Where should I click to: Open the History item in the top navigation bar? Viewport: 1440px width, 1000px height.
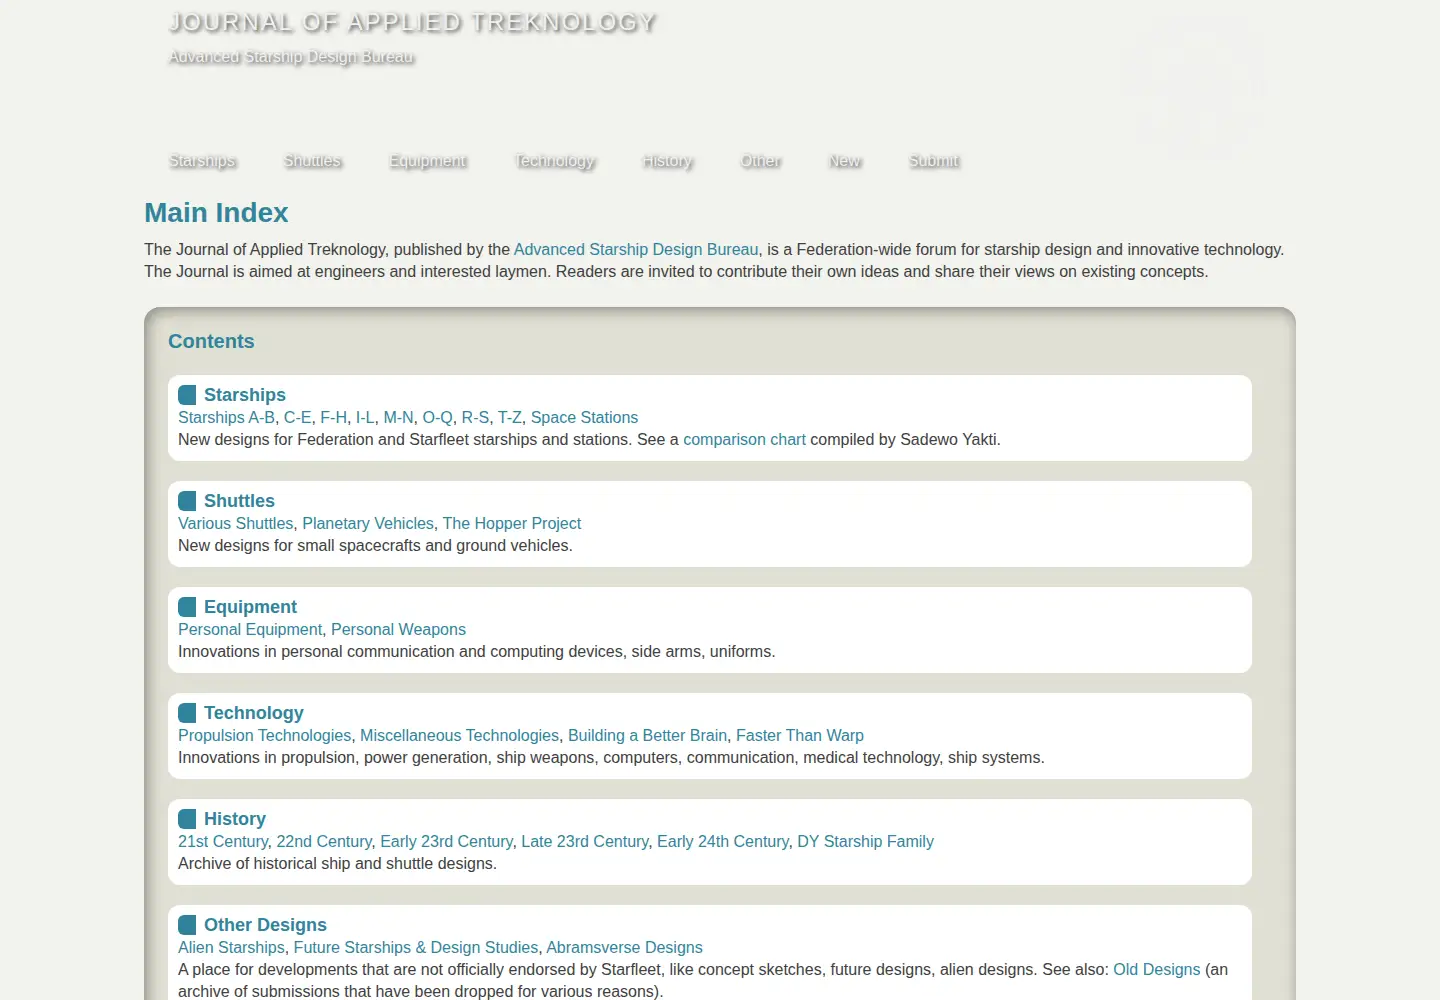pyautogui.click(x=668, y=161)
